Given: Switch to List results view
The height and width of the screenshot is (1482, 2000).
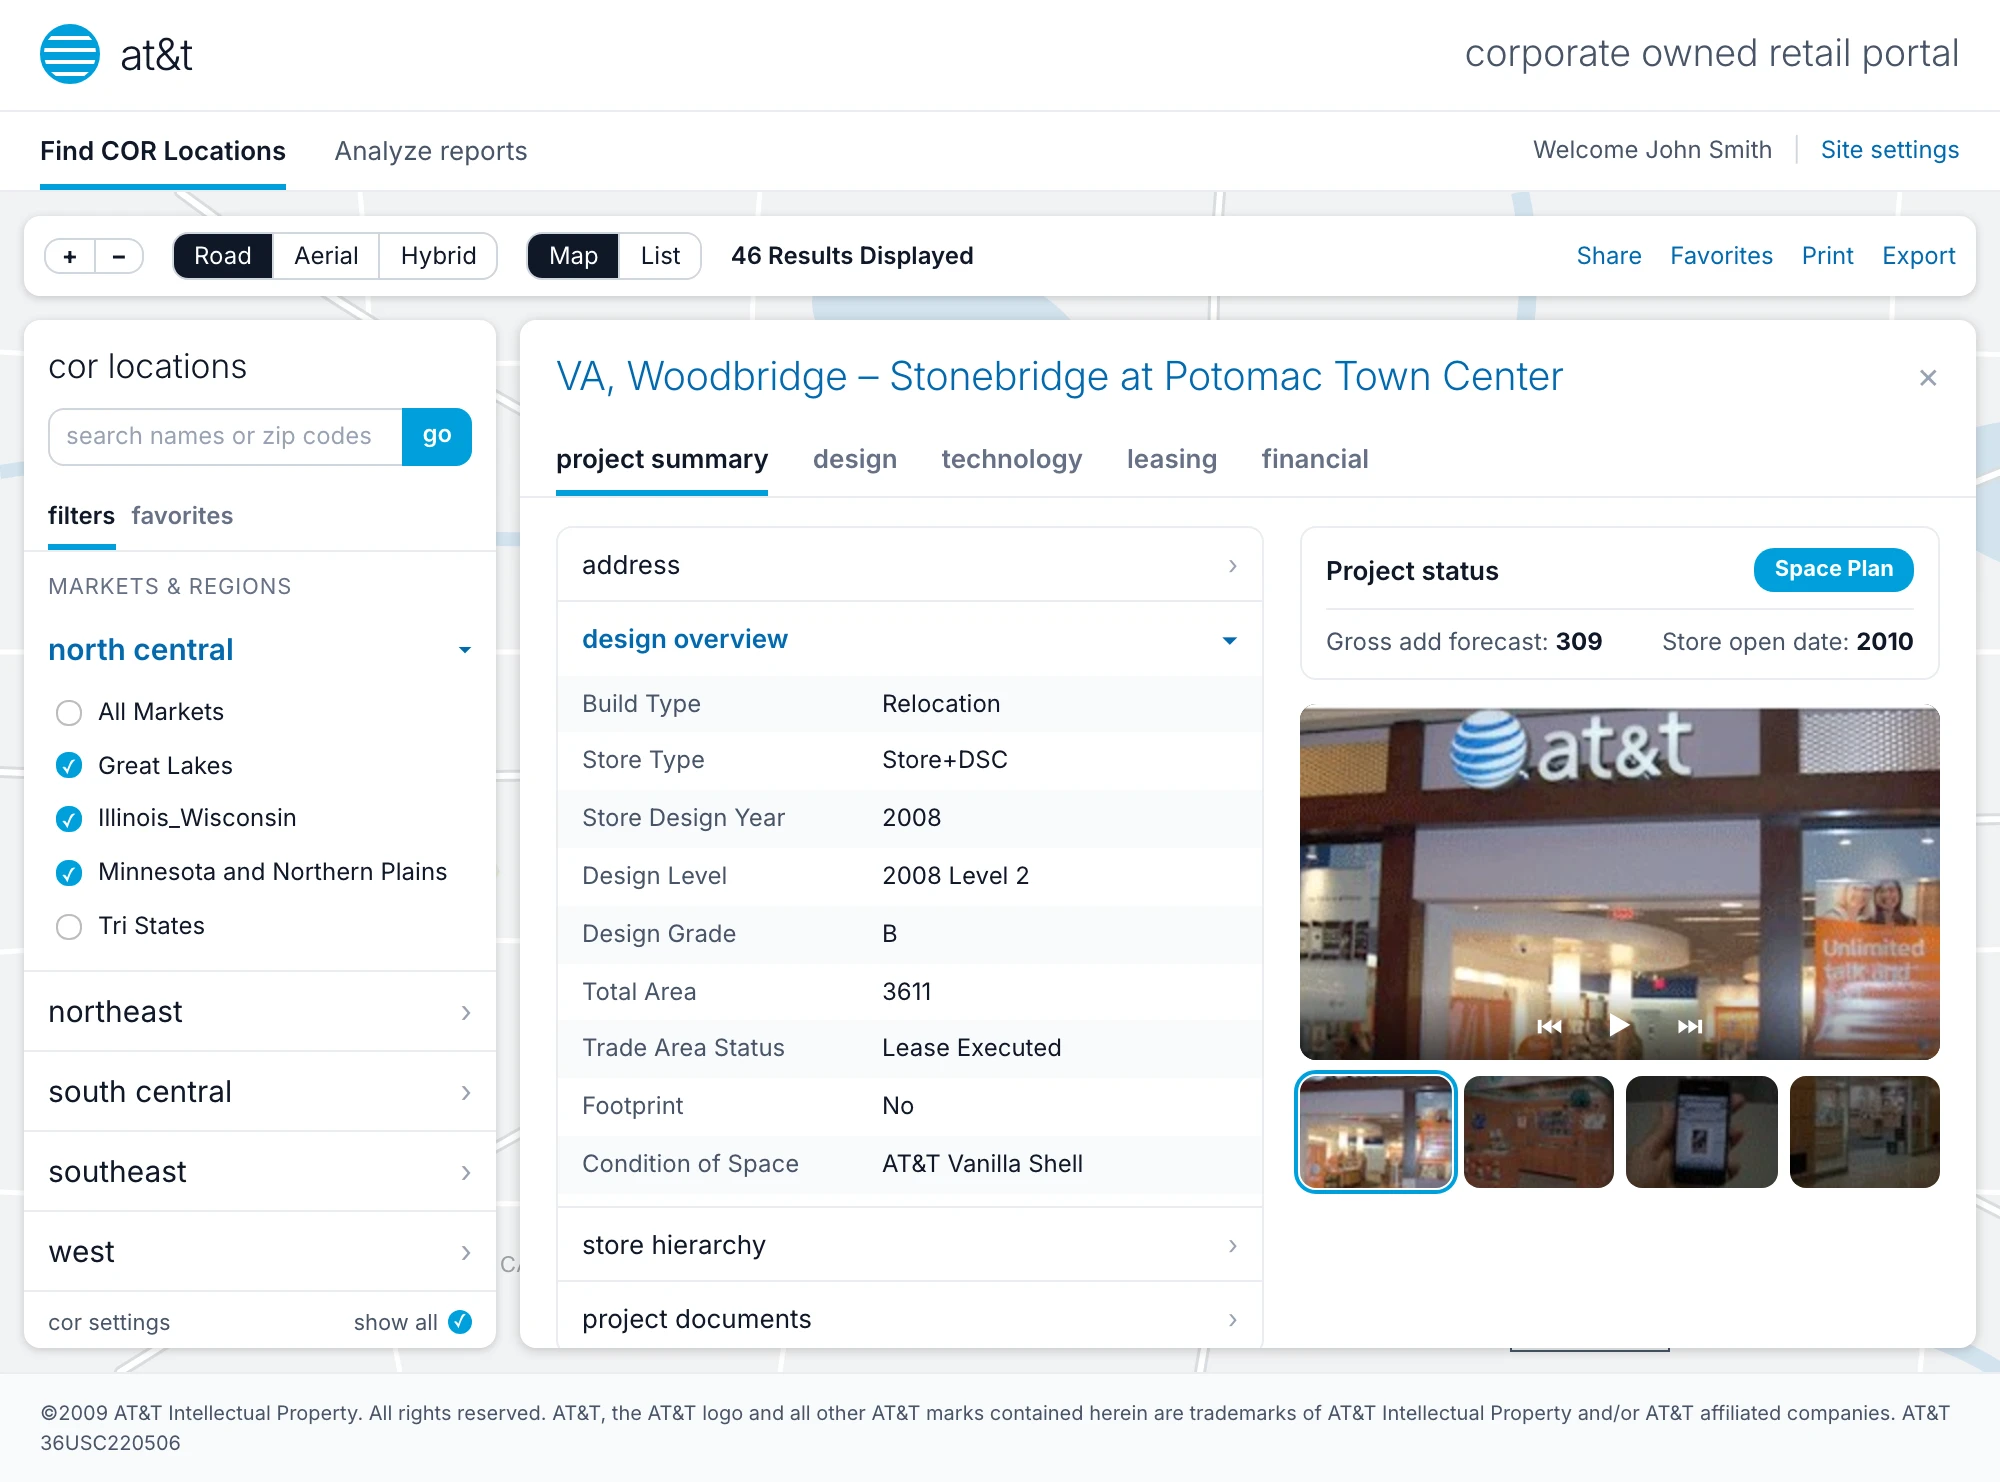Looking at the screenshot, I should tap(660, 256).
